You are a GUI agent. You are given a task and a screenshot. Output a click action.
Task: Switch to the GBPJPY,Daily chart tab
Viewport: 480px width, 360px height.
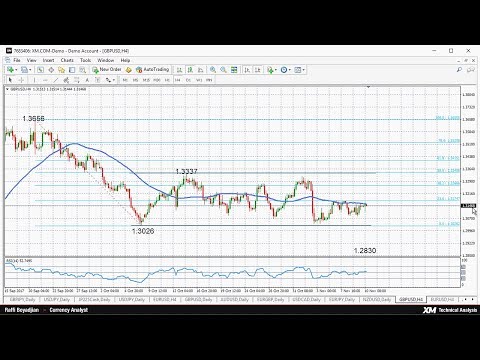(x=23, y=300)
